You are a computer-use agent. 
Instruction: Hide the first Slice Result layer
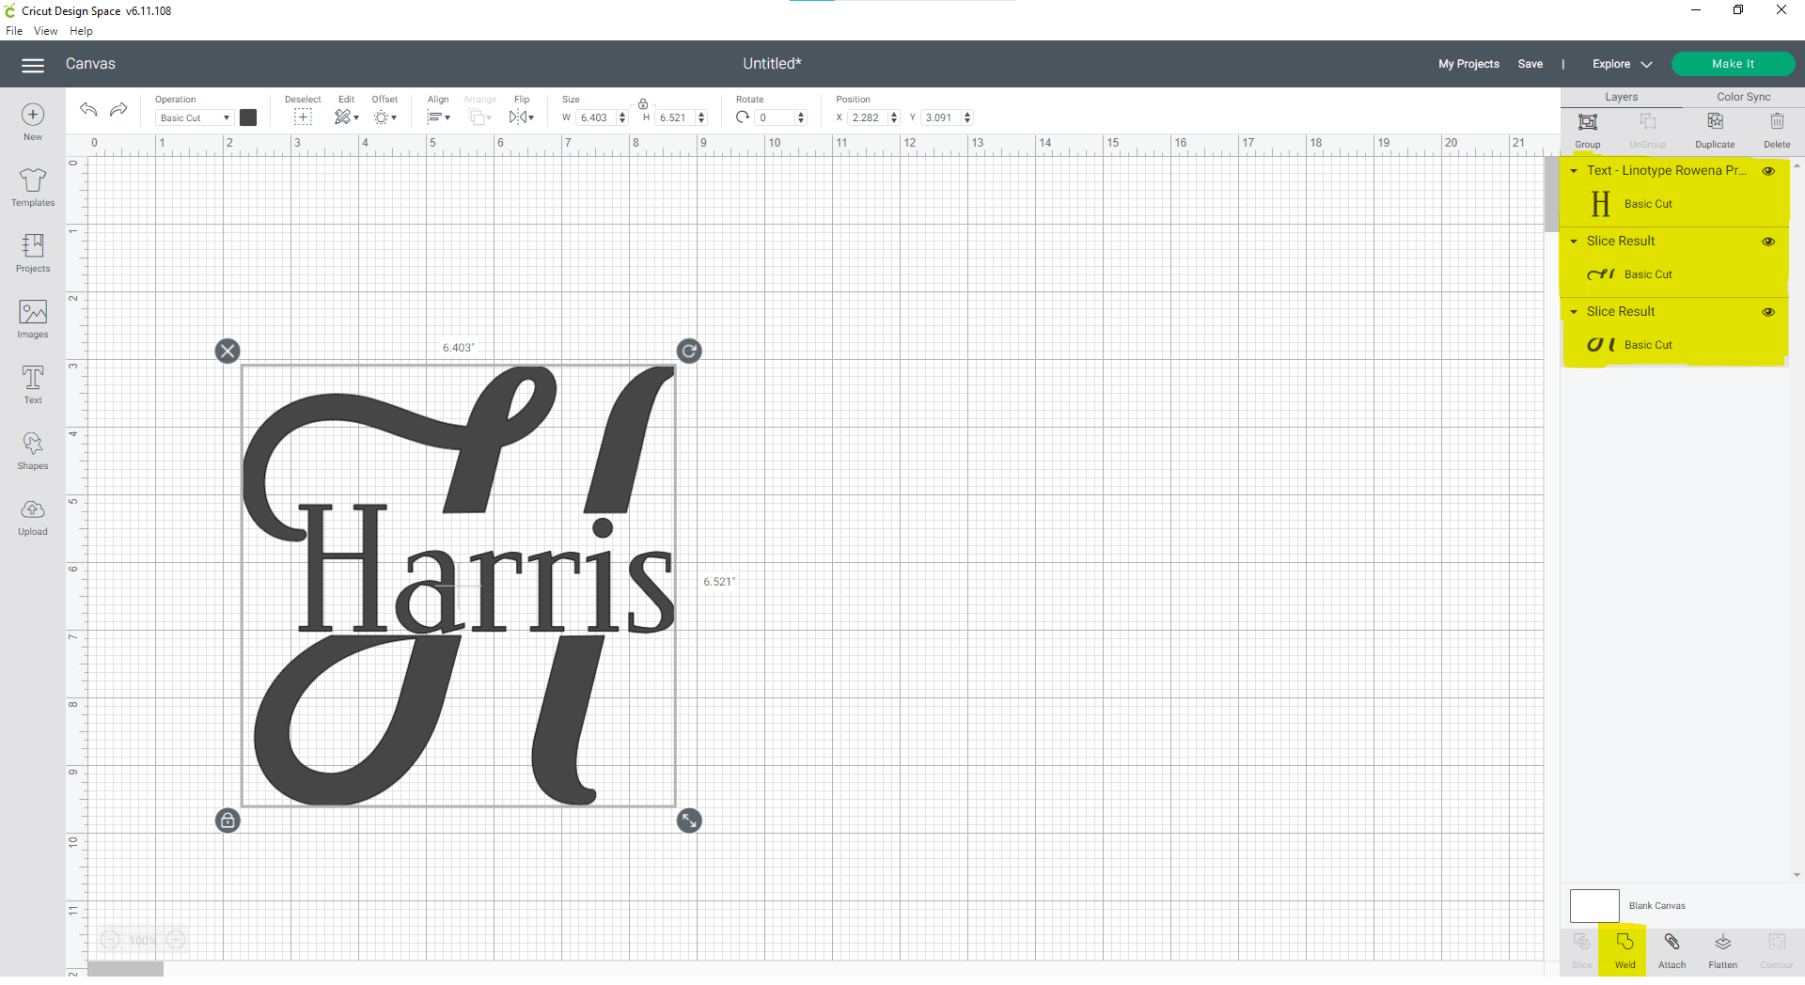pyautogui.click(x=1768, y=241)
